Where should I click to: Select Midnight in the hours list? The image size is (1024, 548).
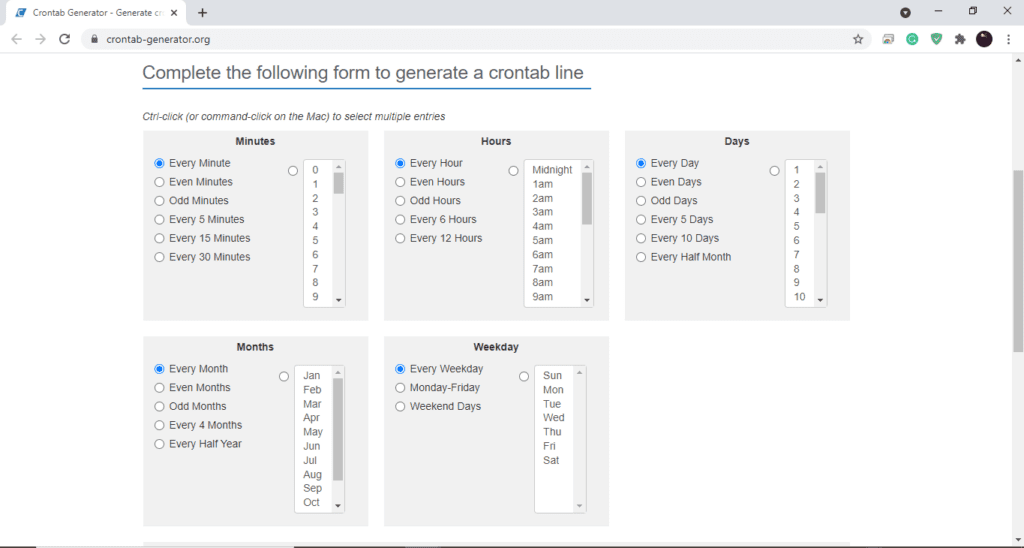552,170
